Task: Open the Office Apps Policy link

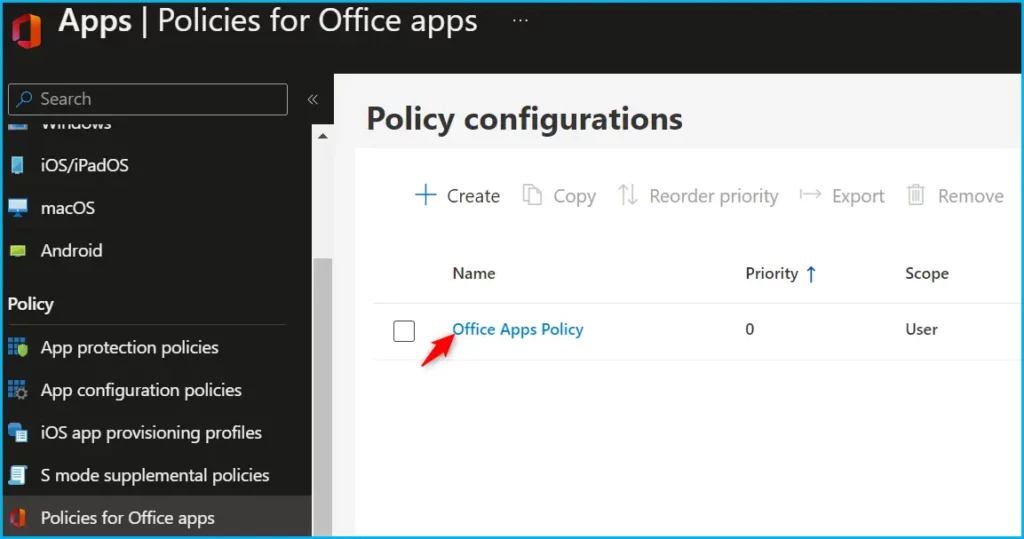Action: pyautogui.click(x=517, y=329)
